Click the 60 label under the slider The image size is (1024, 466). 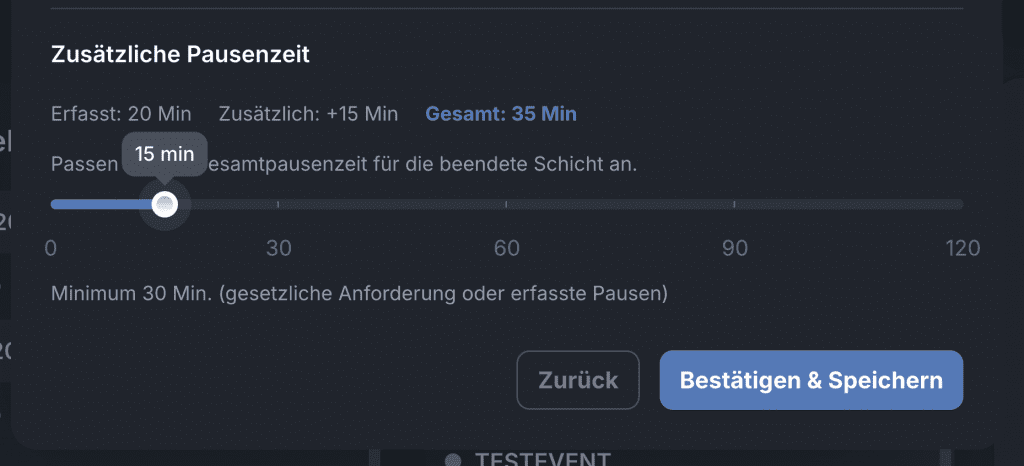(x=507, y=248)
